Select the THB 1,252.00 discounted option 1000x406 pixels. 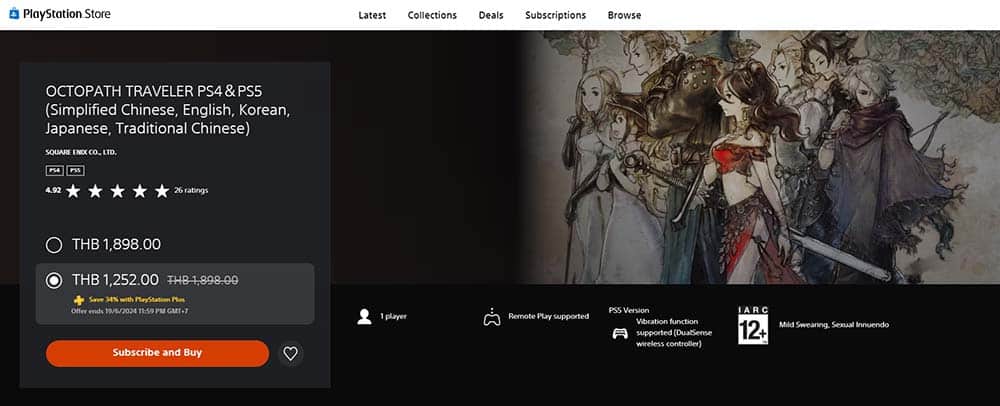pyautogui.click(x=54, y=280)
